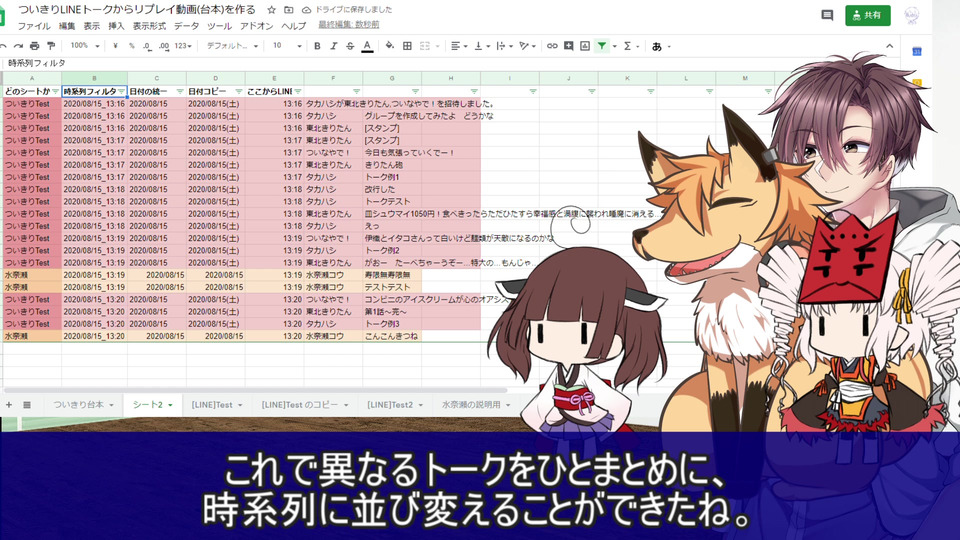Add a new sheet with plus button
This screenshot has height=540, width=960.
(x=9, y=405)
